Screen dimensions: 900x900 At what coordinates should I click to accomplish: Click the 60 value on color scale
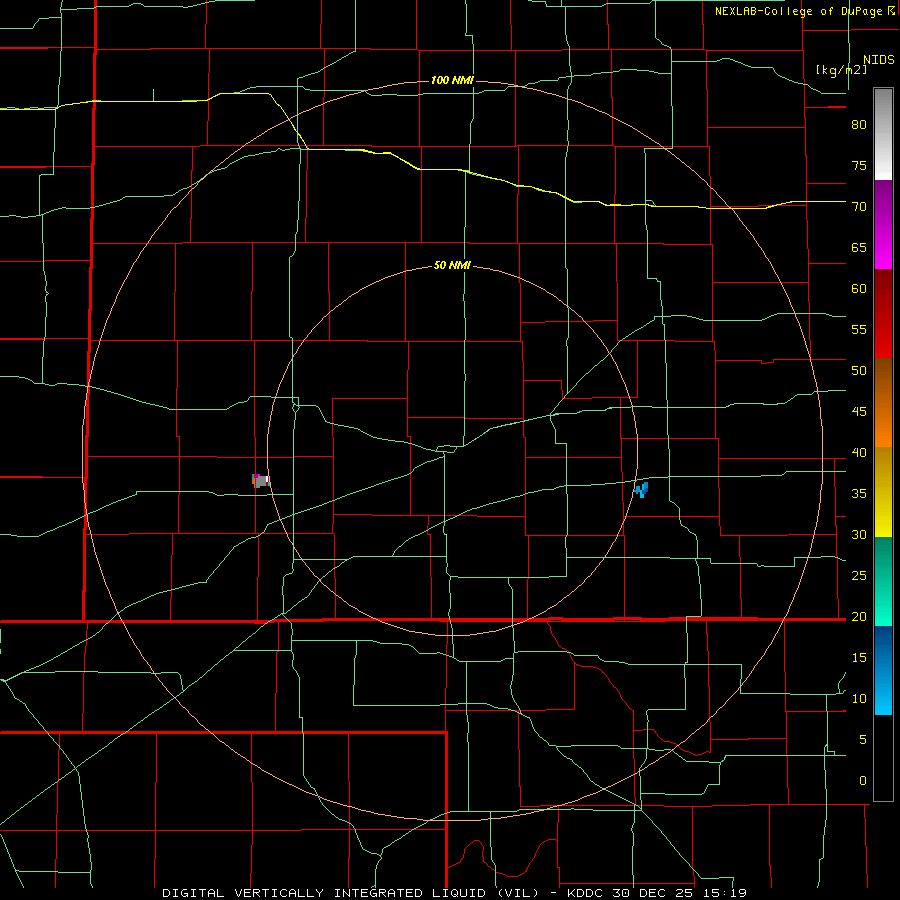click(859, 289)
